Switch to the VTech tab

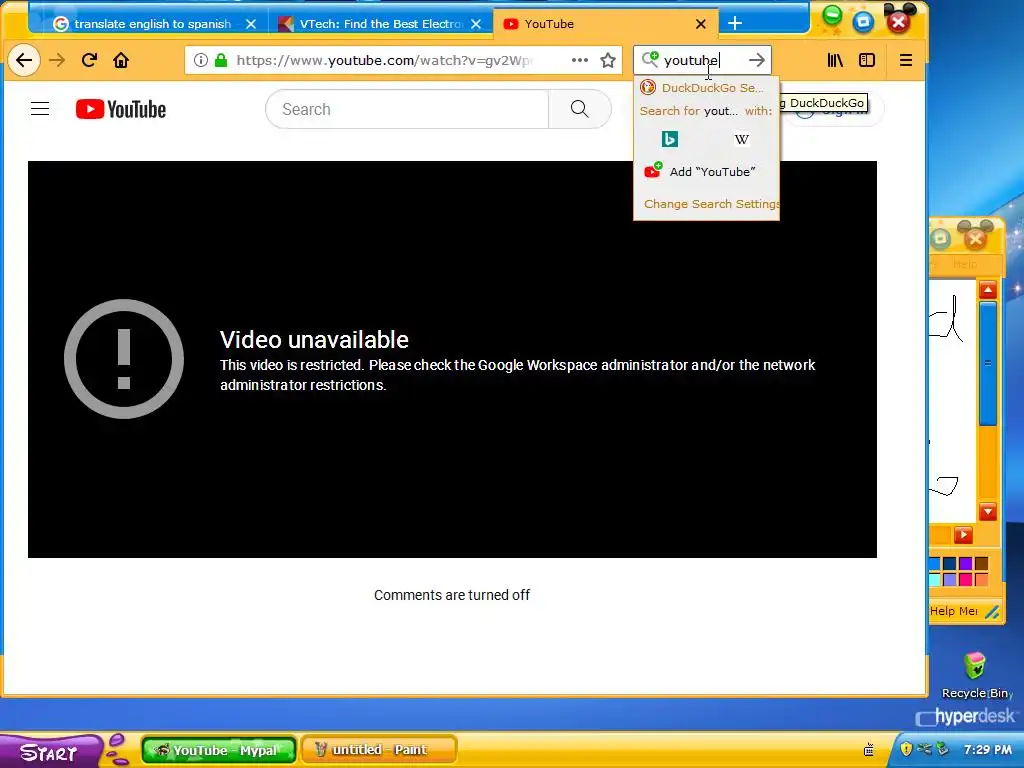(380, 24)
